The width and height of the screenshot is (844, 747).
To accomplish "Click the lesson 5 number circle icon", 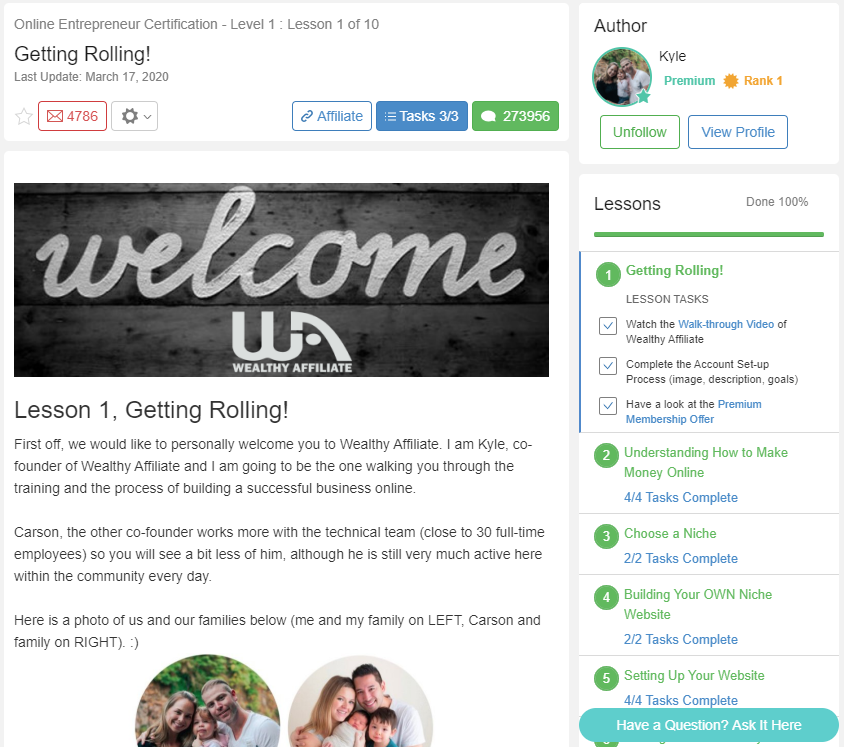I will point(606,678).
